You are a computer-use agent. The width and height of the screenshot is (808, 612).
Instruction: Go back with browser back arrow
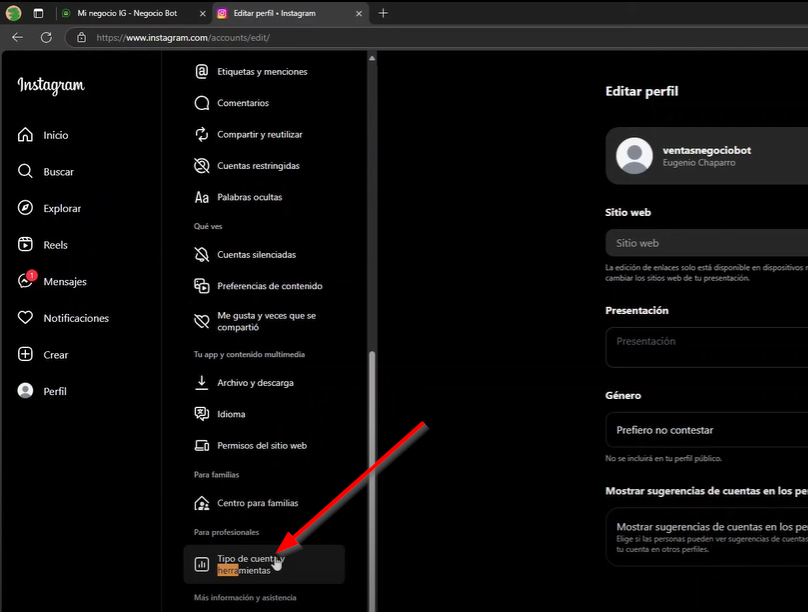point(18,37)
